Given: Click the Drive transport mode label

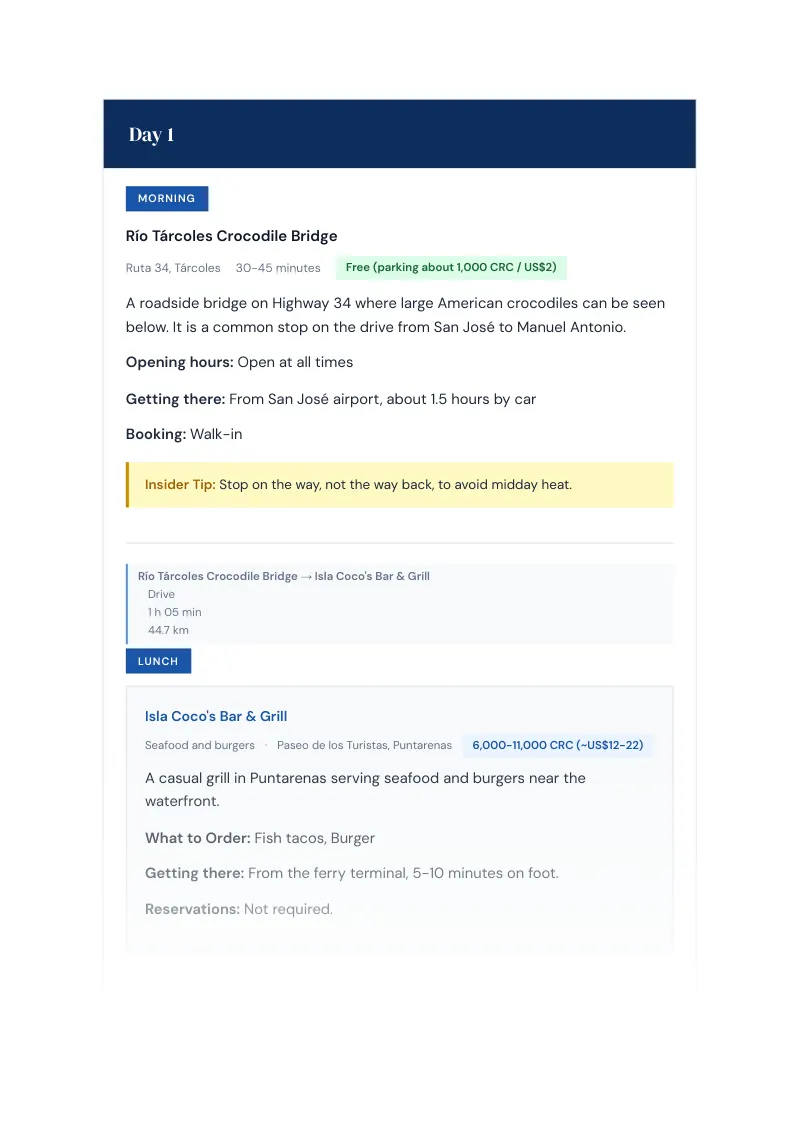Looking at the screenshot, I should (x=161, y=594).
